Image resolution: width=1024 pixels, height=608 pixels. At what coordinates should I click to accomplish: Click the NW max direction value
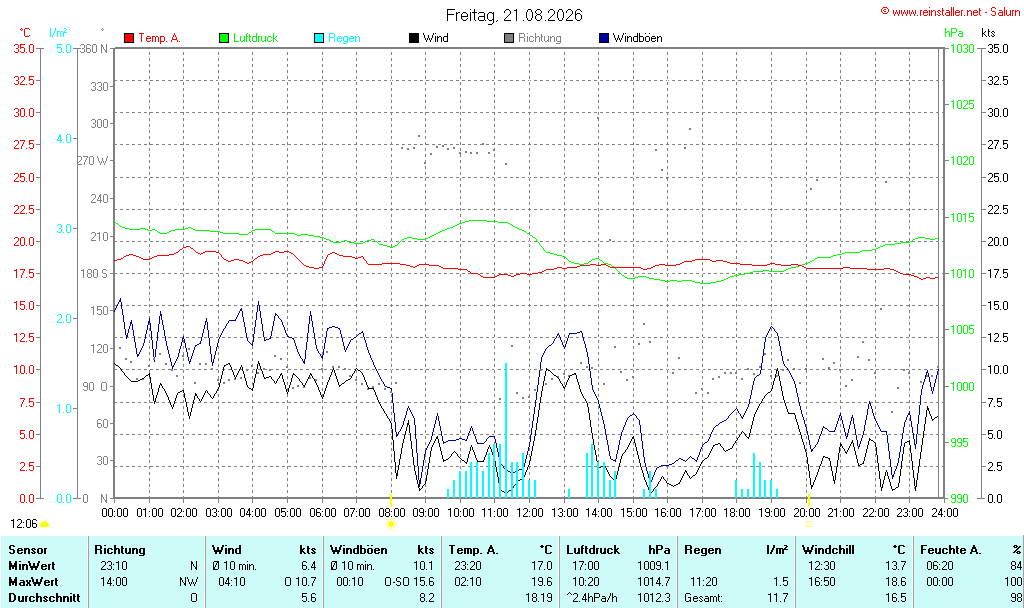coord(188,581)
